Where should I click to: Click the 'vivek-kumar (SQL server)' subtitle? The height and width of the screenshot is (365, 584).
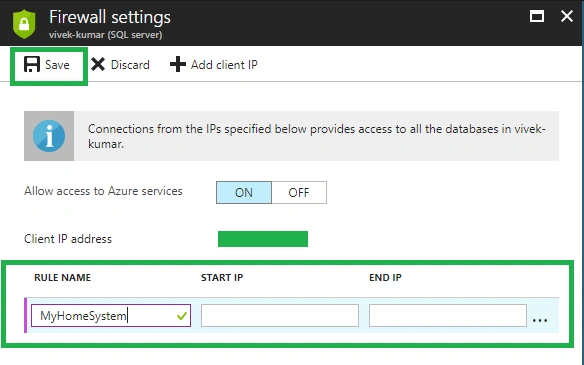(106, 35)
